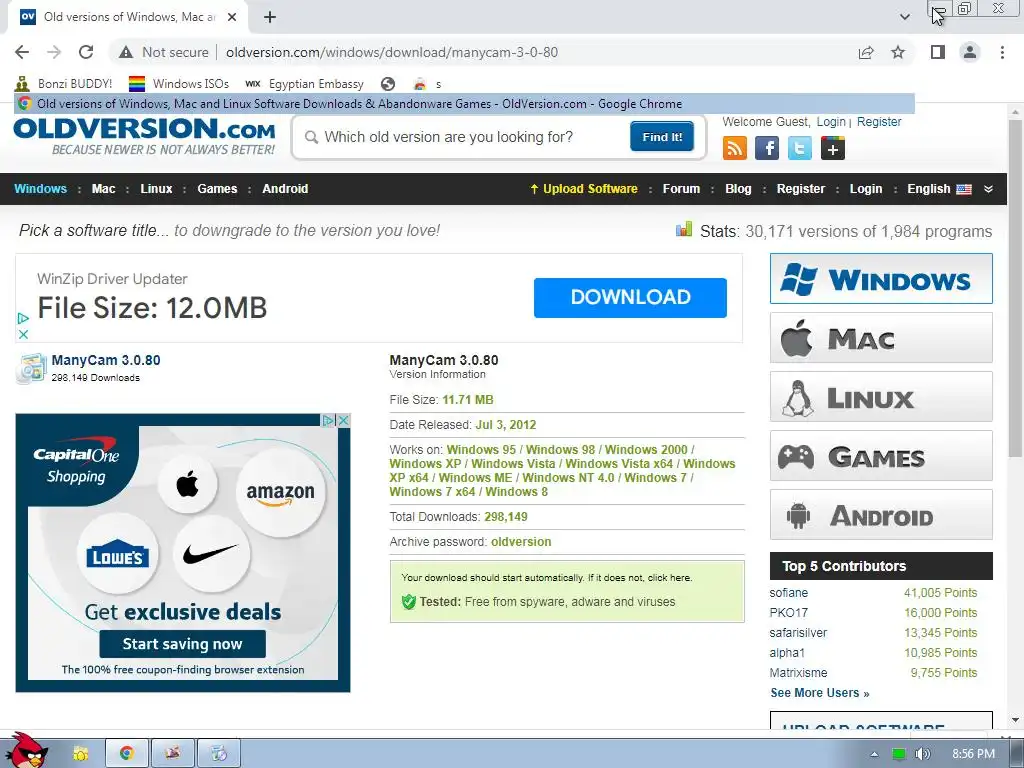Select the Android nav menu item

[285, 189]
